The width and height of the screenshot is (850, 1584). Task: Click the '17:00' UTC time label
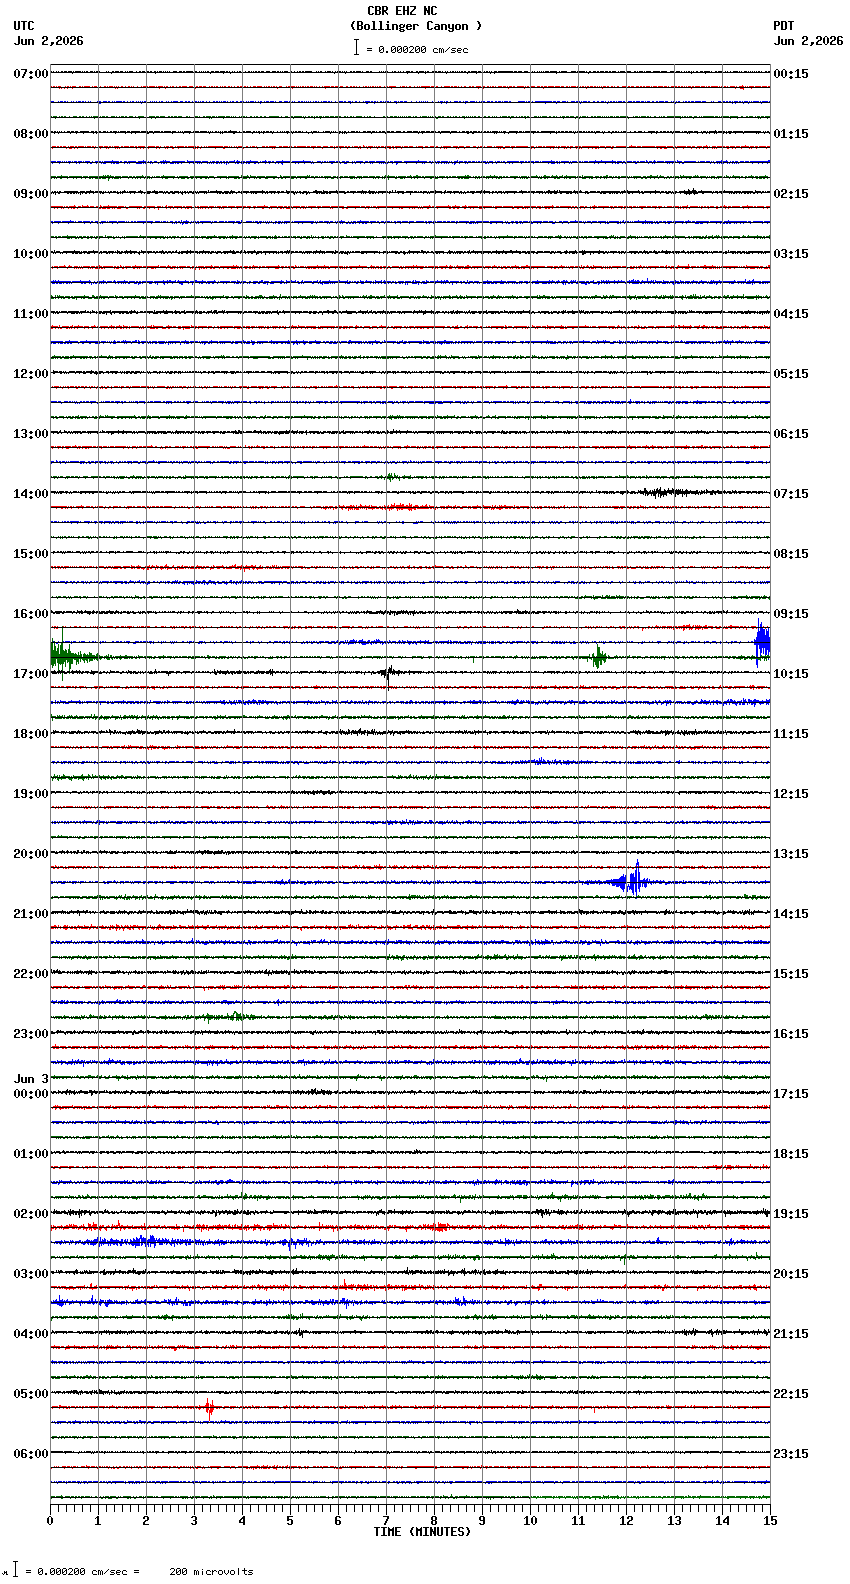point(31,674)
